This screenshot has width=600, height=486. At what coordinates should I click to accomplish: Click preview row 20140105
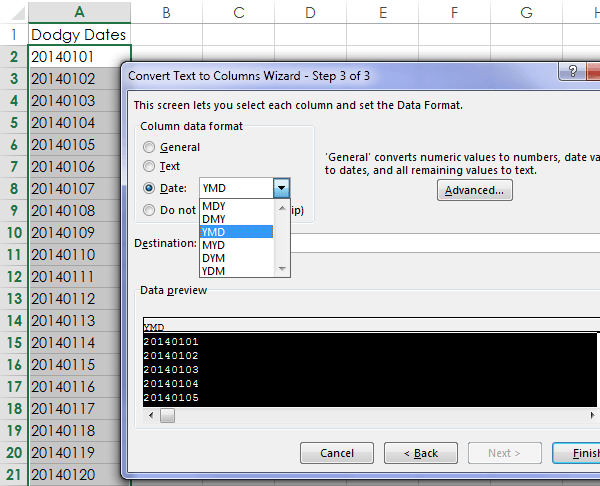pos(171,398)
